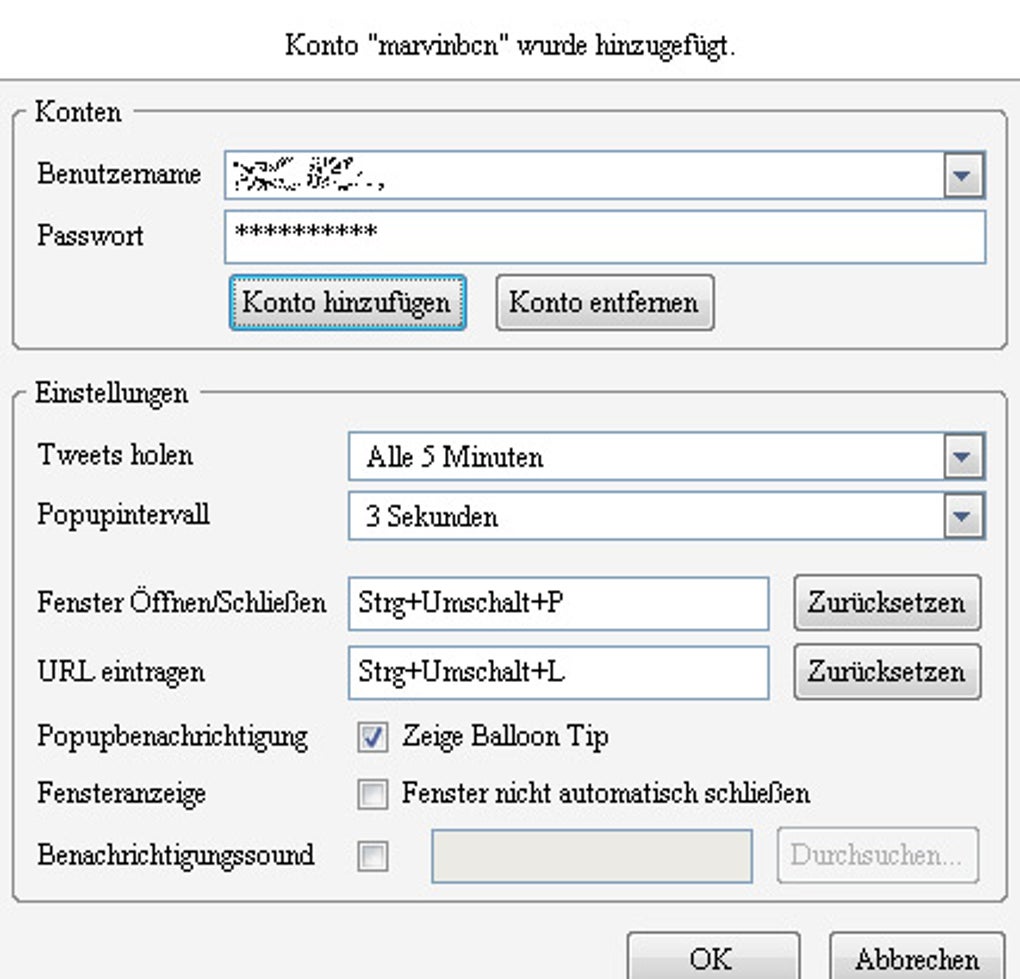Click the URL eintragen hotkey field
Image resolution: width=1020 pixels, height=979 pixels.
tap(558, 671)
